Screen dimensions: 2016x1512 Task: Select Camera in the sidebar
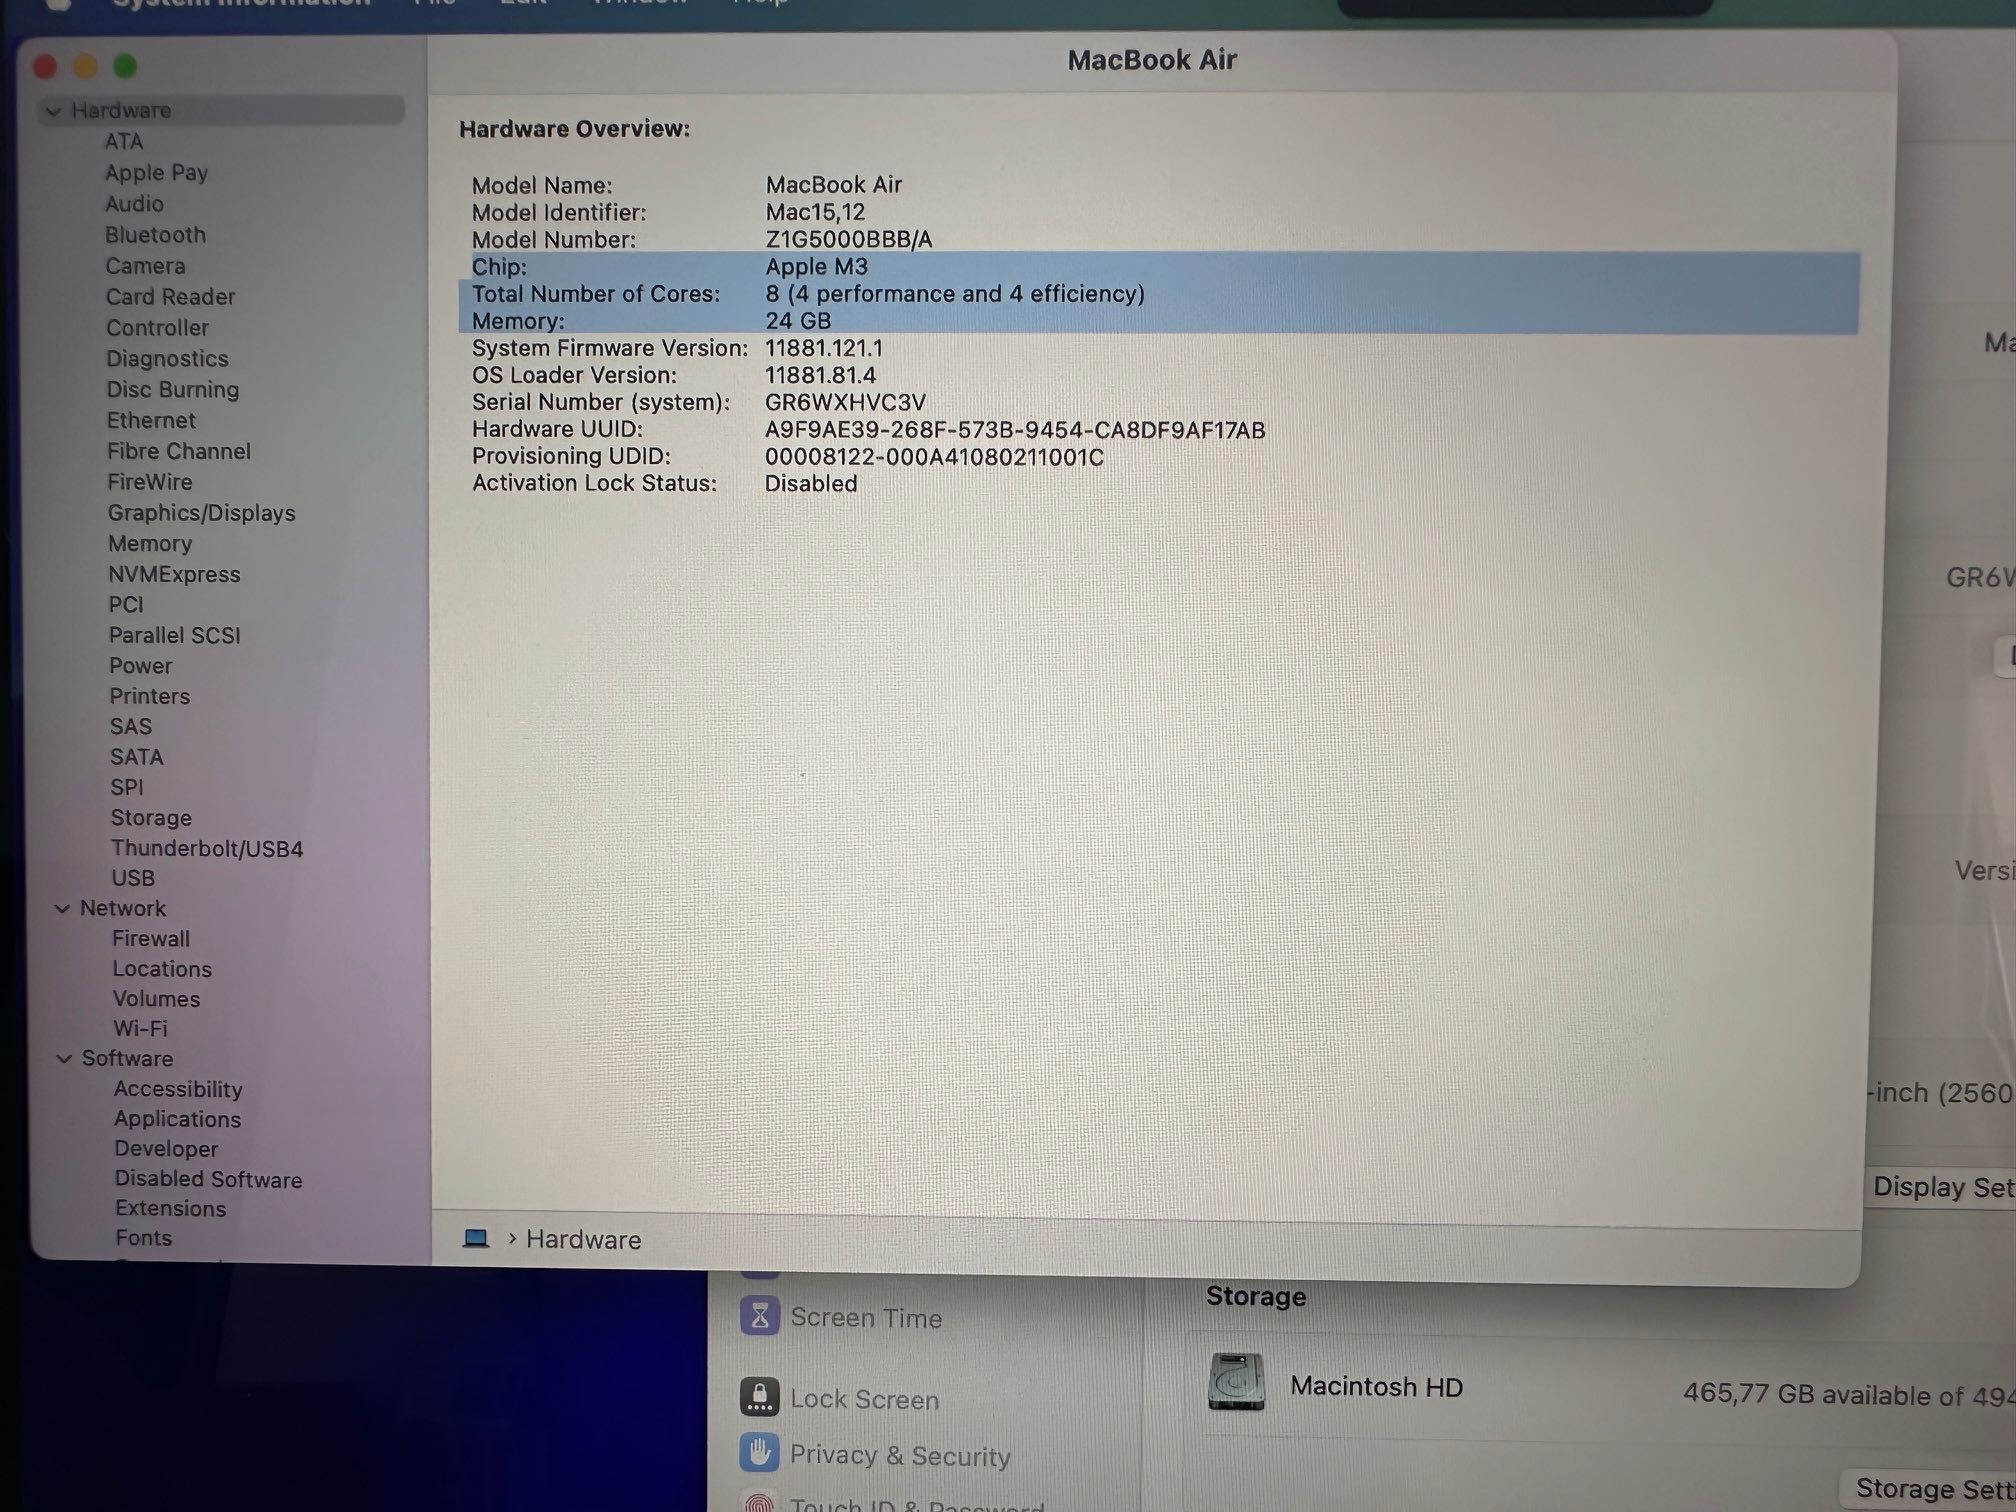pos(145,266)
